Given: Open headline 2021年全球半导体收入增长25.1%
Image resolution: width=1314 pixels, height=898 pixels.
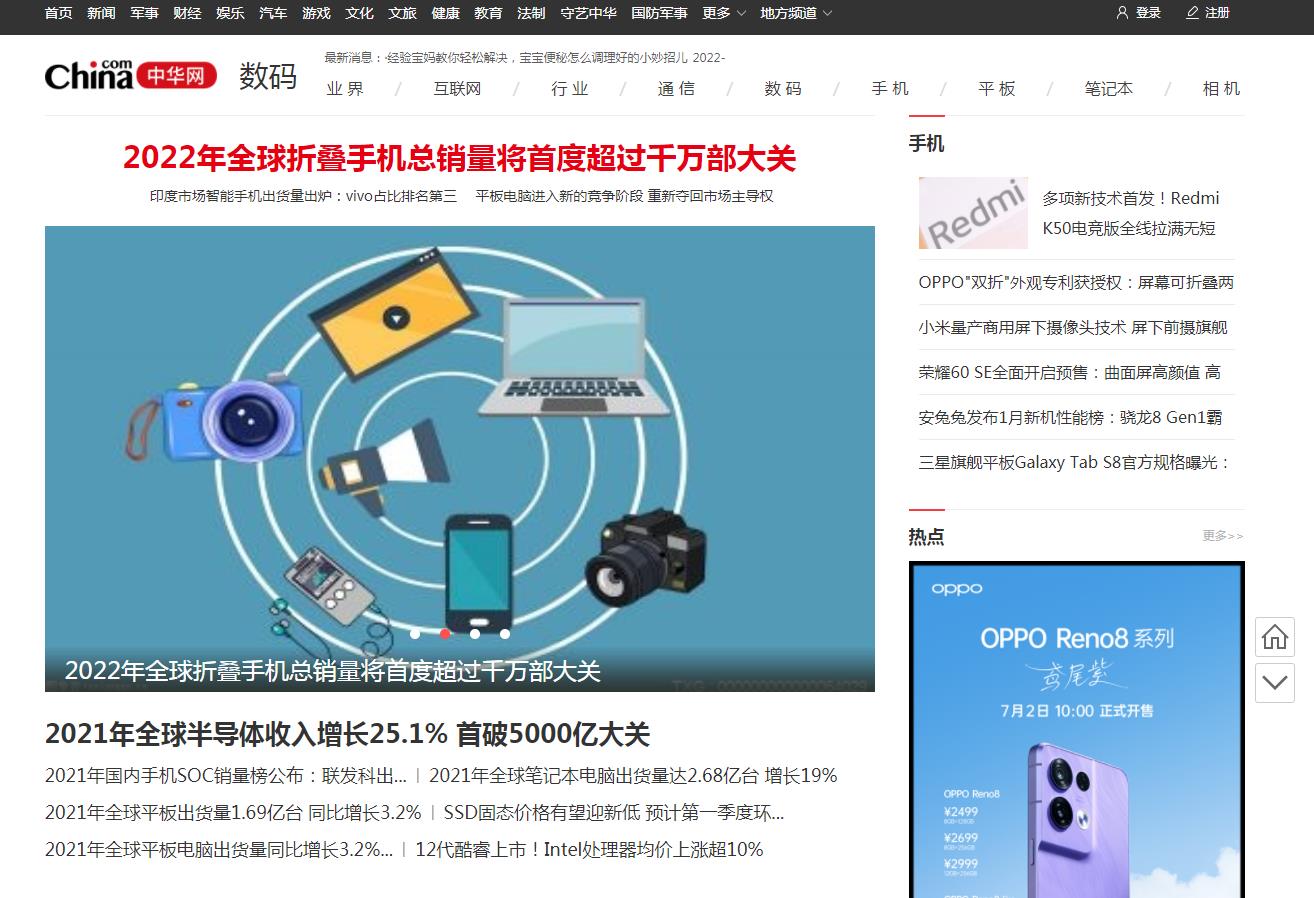Looking at the screenshot, I should click(x=347, y=734).
